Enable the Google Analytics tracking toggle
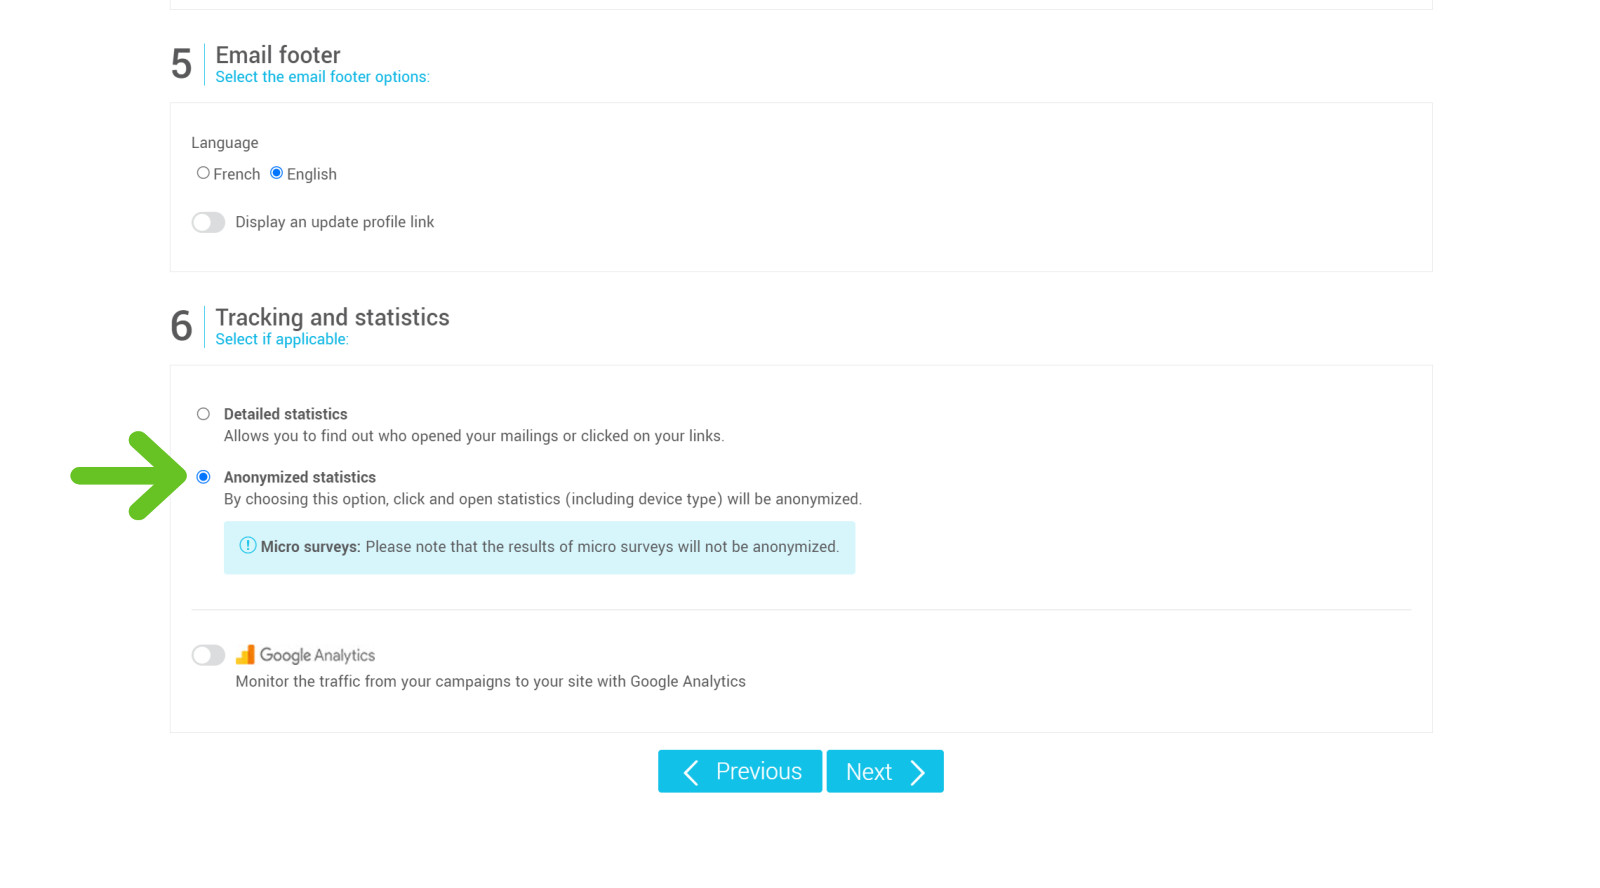Screen dimensions: 1600x888 coord(208,655)
